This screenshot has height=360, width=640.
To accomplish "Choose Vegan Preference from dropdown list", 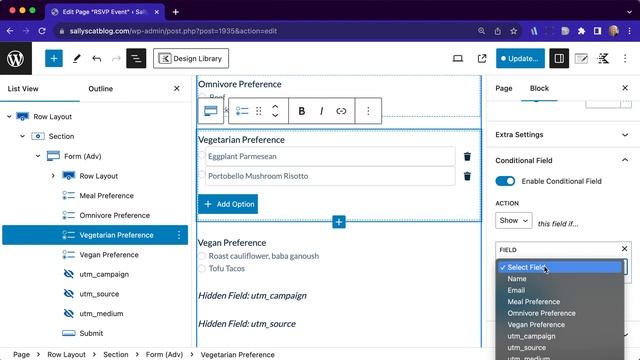I will click(x=536, y=324).
